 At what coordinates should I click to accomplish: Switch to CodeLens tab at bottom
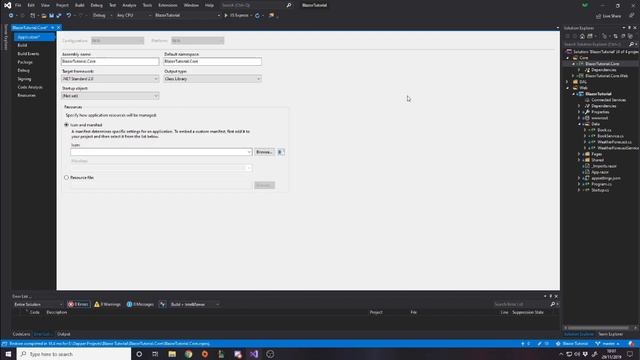[21, 334]
